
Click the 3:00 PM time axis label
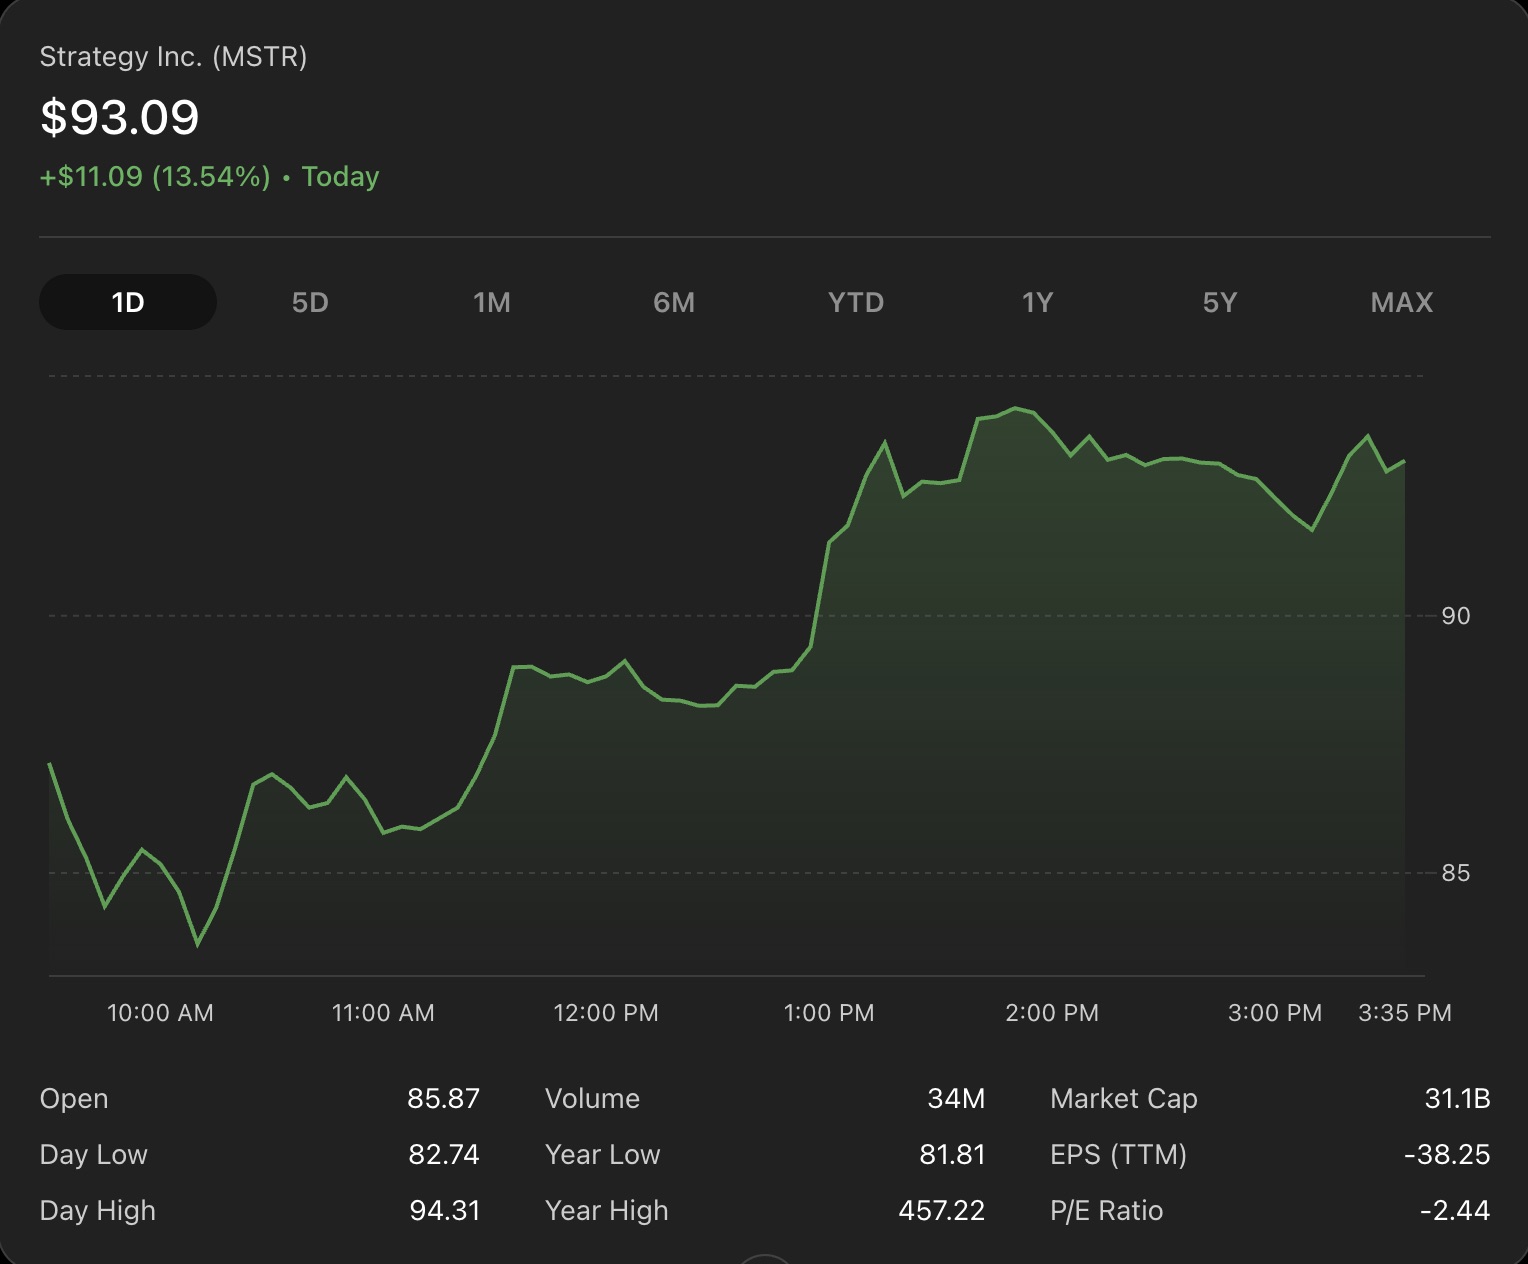[1275, 1013]
